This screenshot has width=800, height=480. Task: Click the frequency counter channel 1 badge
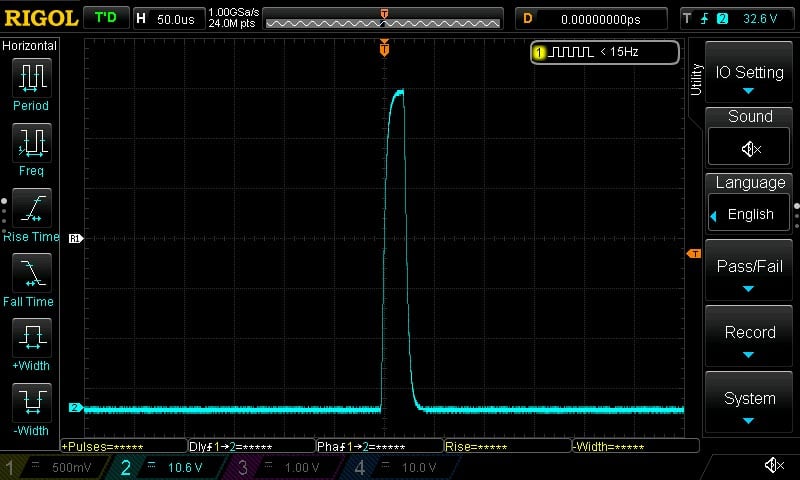pos(539,52)
